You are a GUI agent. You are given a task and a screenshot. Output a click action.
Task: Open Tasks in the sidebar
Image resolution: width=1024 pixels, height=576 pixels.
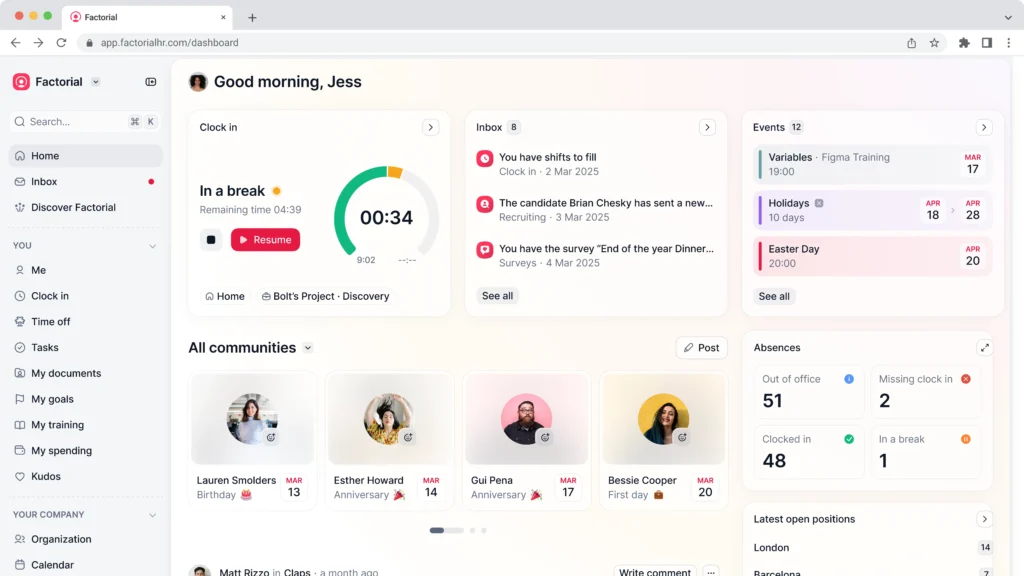coord(86,347)
